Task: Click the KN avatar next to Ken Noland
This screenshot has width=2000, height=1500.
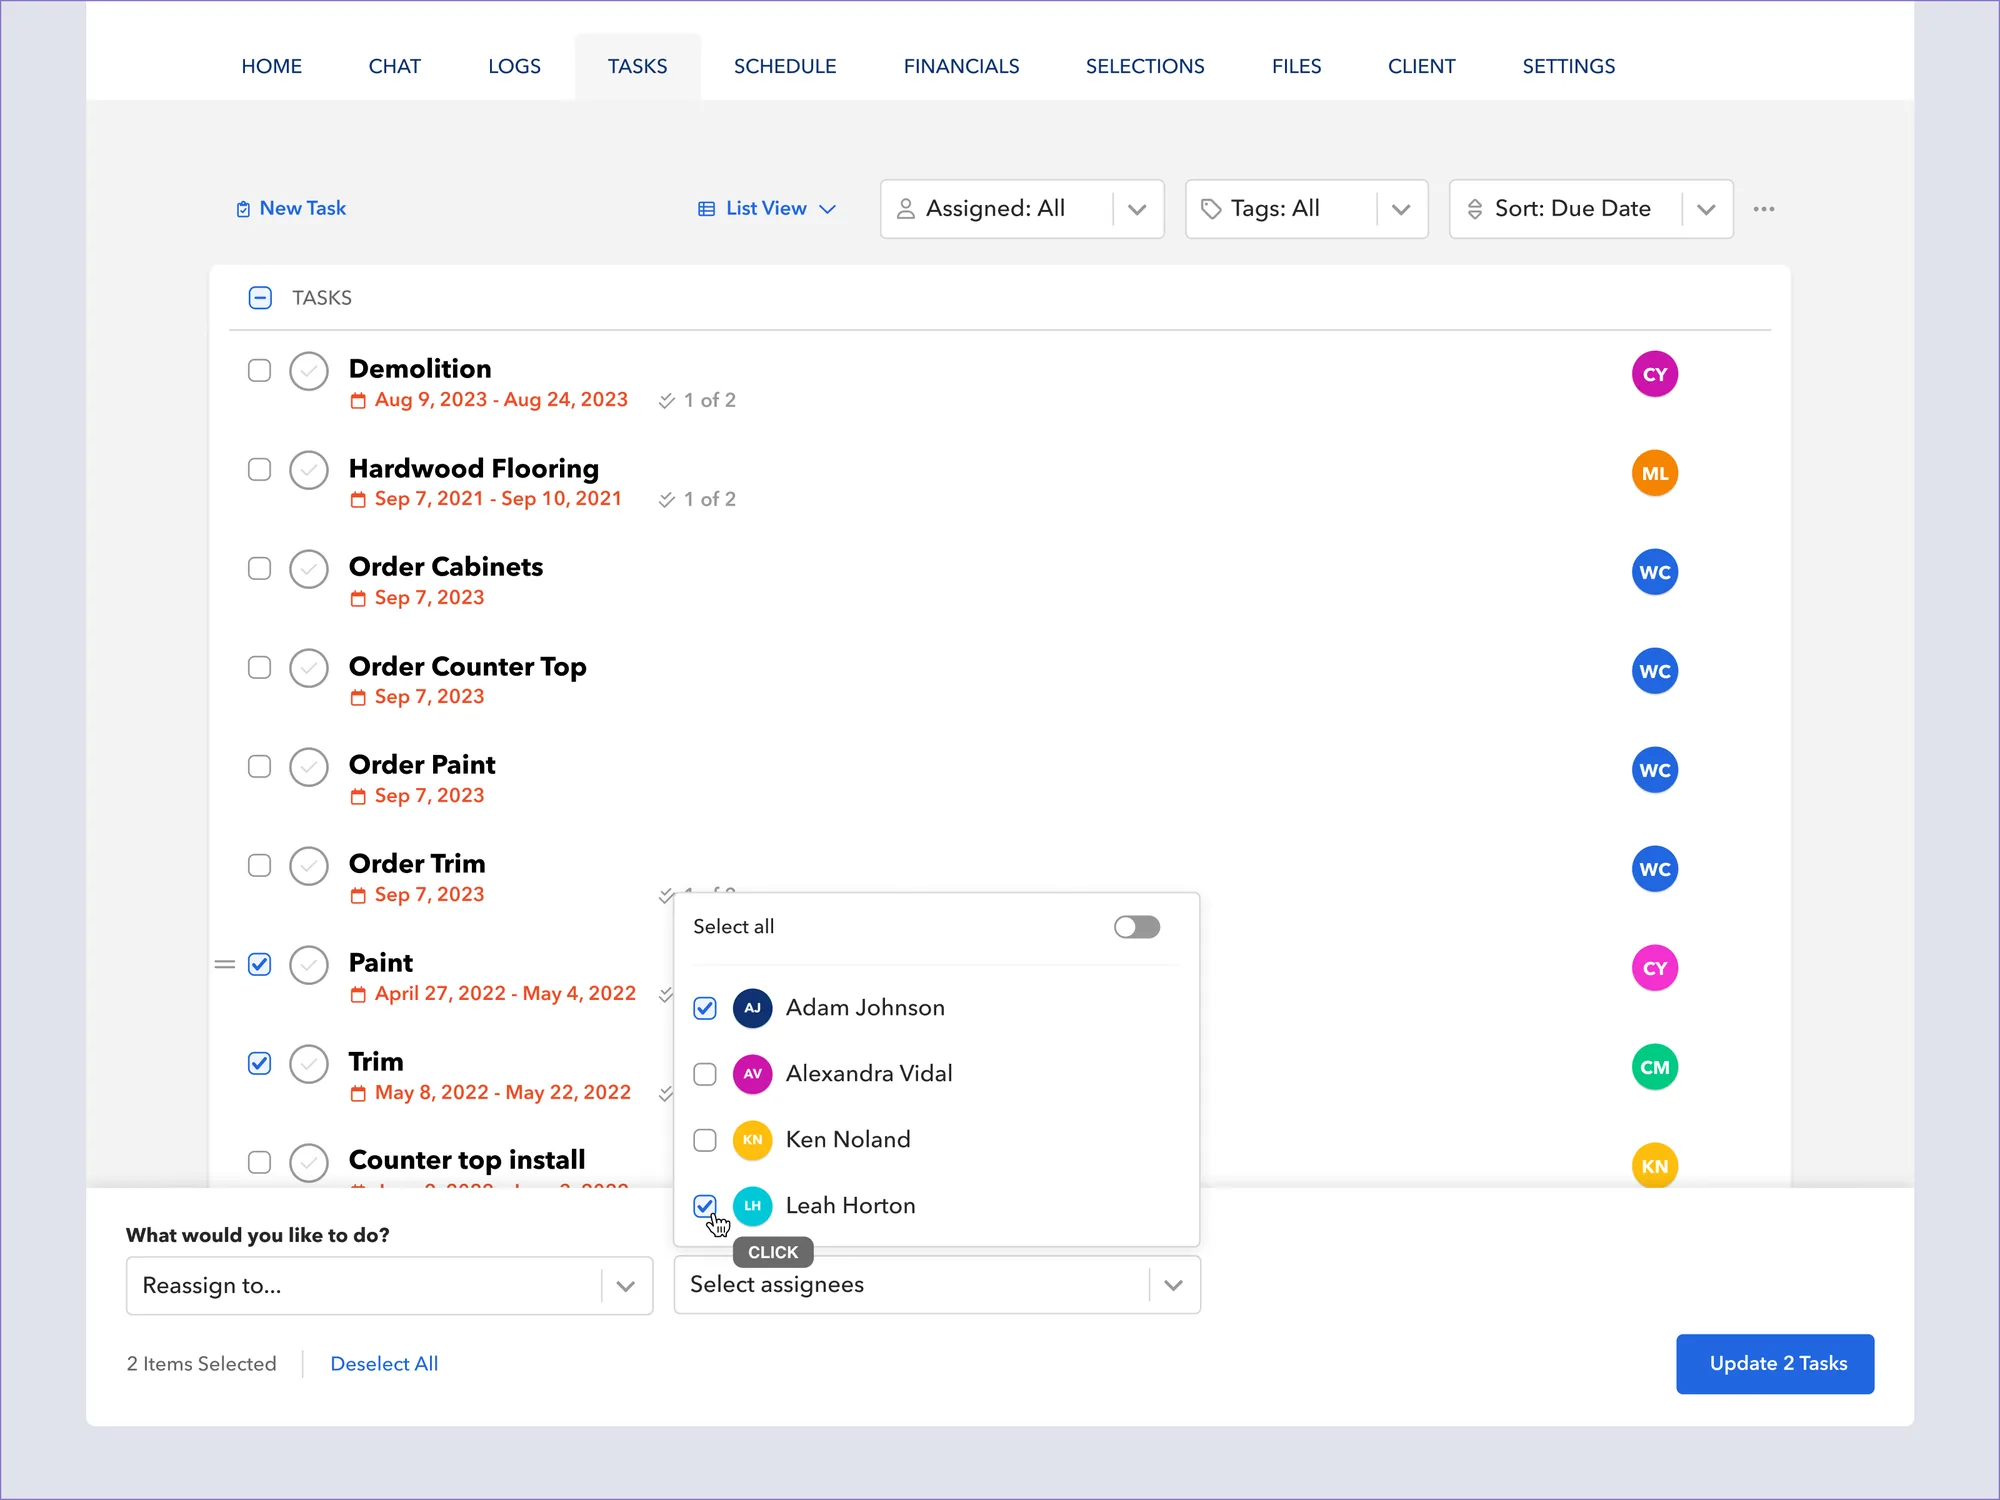Action: coord(752,1140)
